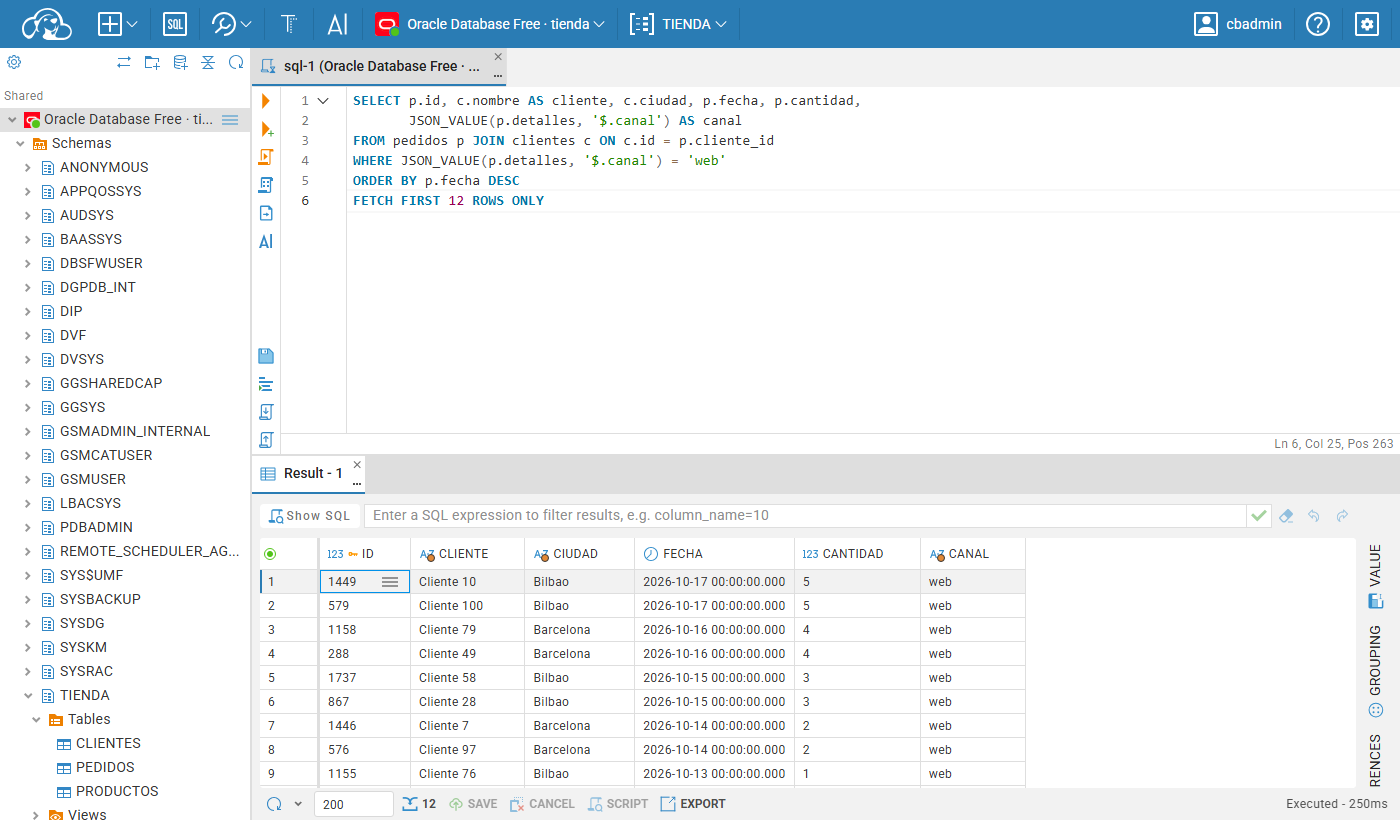
Task: Collapse the Tables folder
Action: pyautogui.click(x=36, y=719)
